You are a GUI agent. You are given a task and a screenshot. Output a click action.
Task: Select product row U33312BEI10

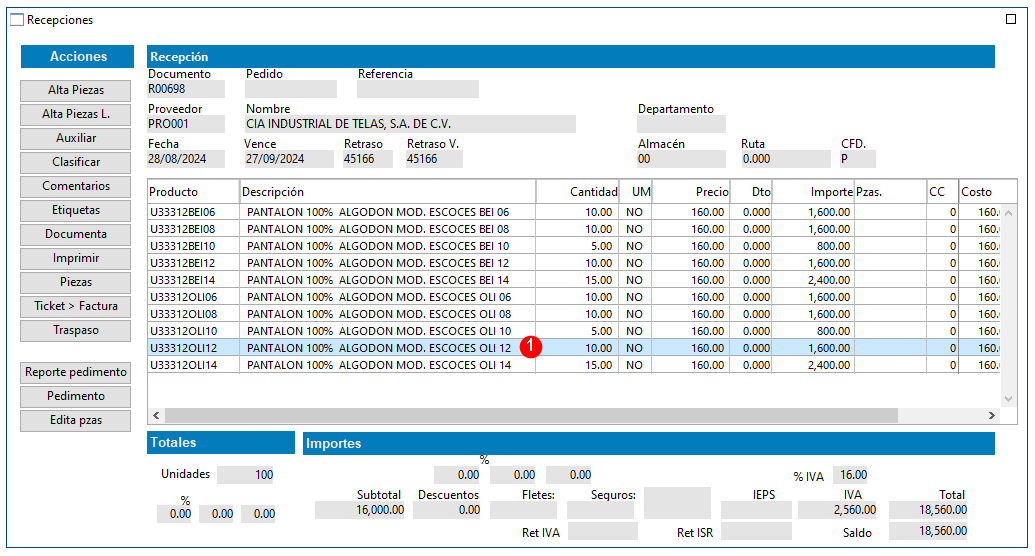574,246
